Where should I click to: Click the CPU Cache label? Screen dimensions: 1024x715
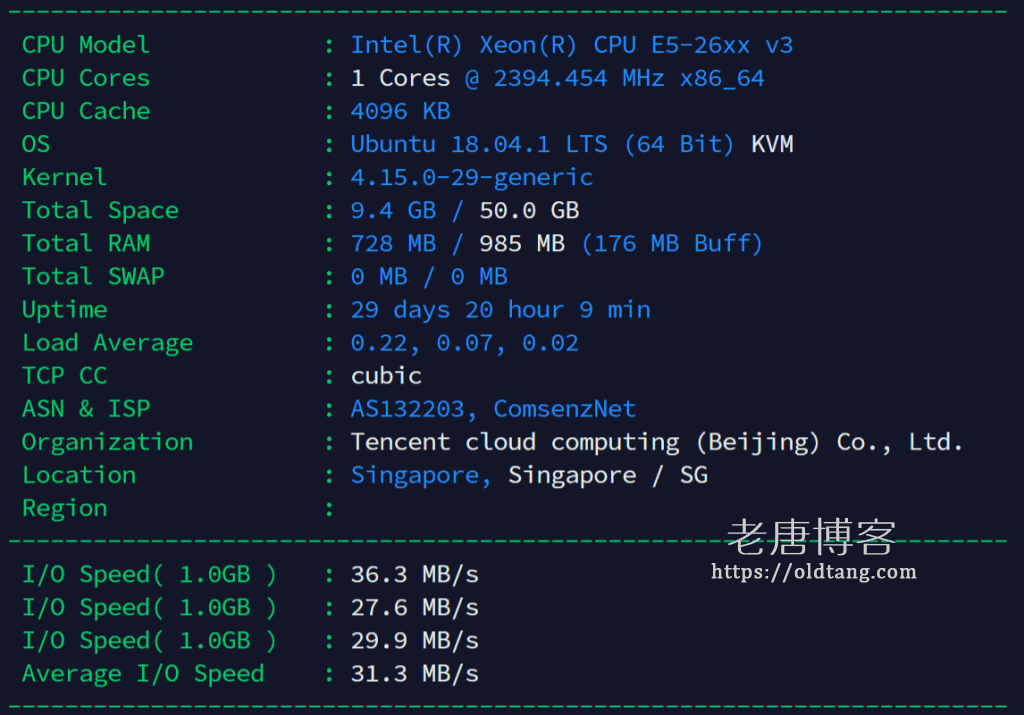tap(86, 111)
